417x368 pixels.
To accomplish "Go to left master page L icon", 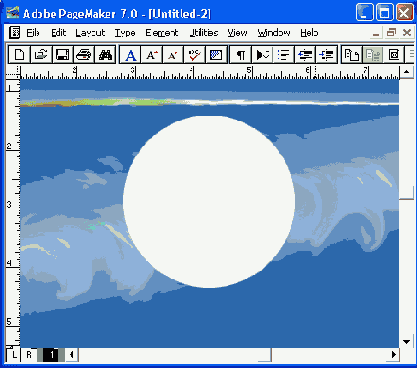I will [x=14, y=355].
